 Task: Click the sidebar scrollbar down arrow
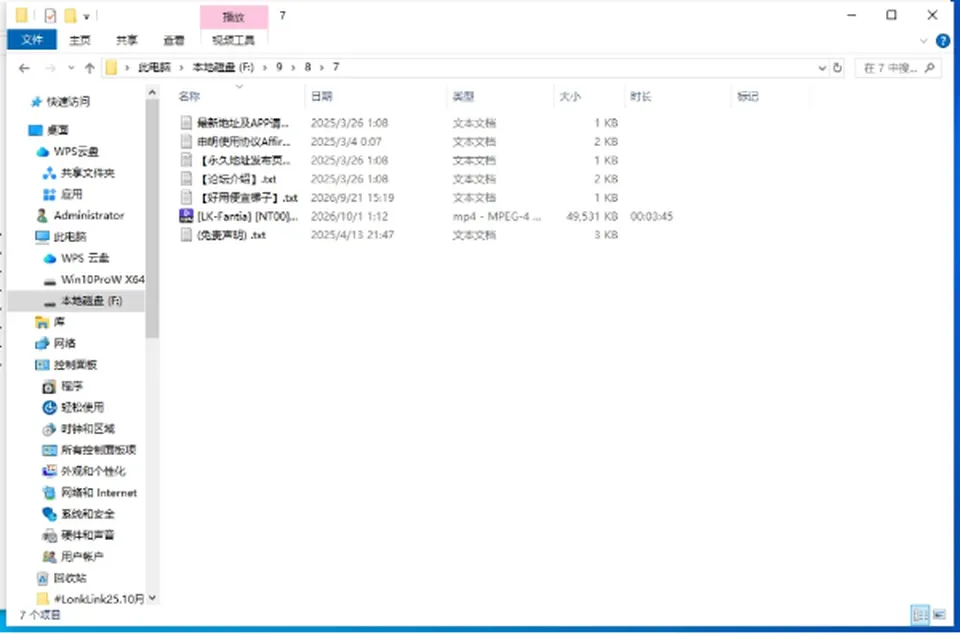152,598
